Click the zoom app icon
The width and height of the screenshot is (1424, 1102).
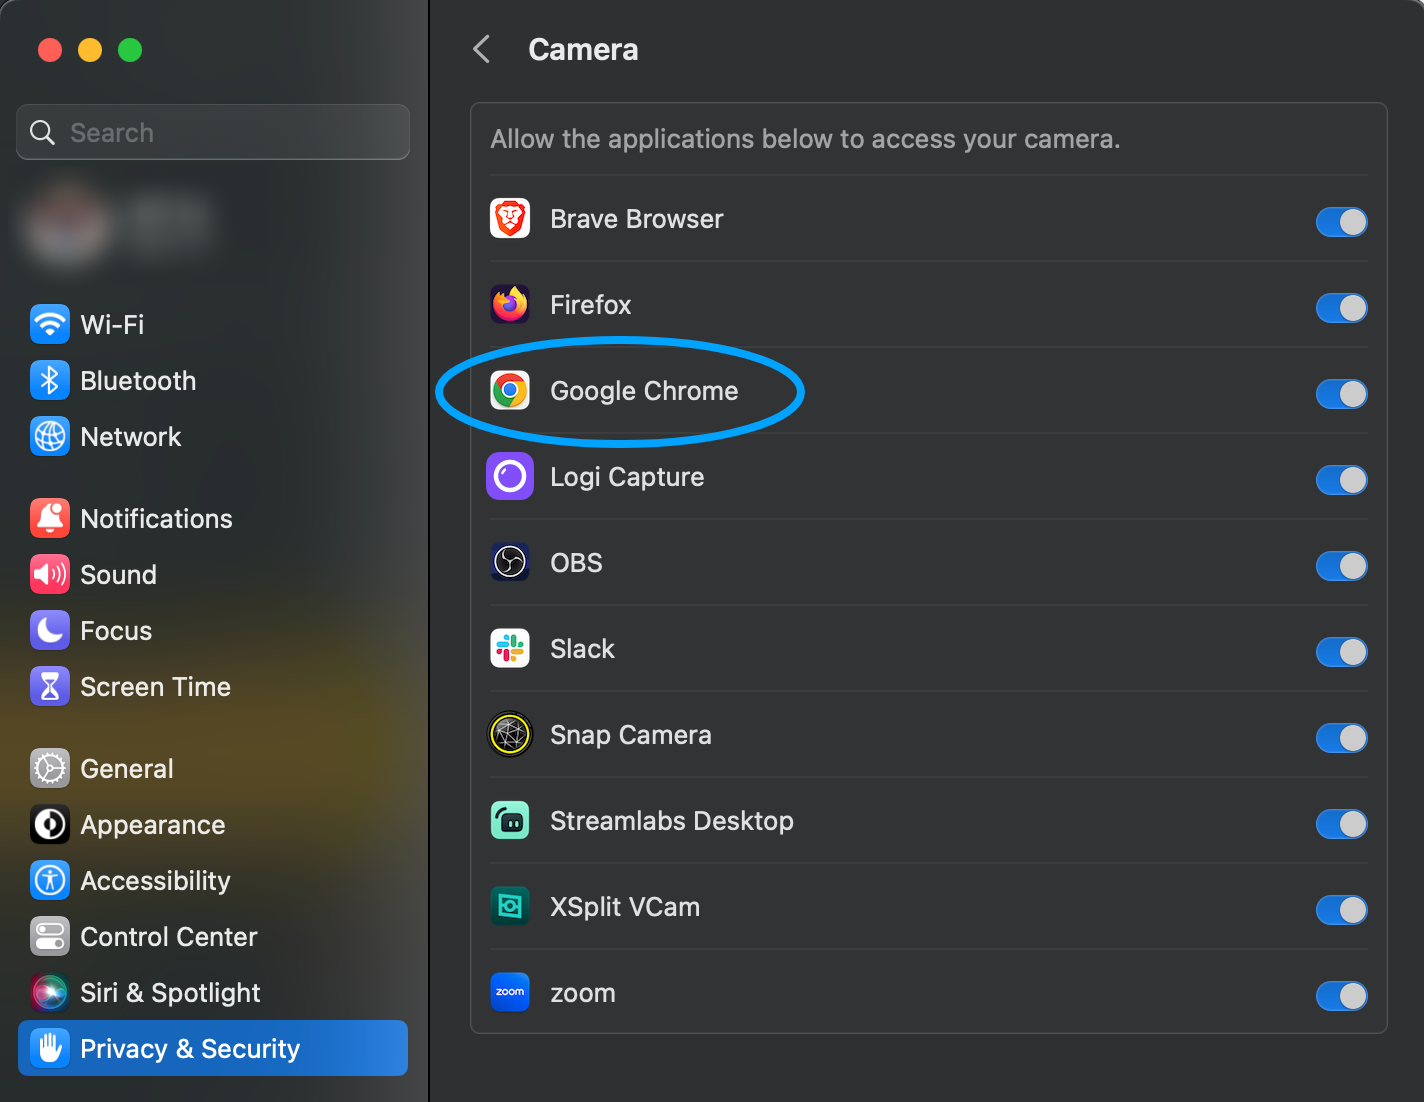pyautogui.click(x=510, y=992)
